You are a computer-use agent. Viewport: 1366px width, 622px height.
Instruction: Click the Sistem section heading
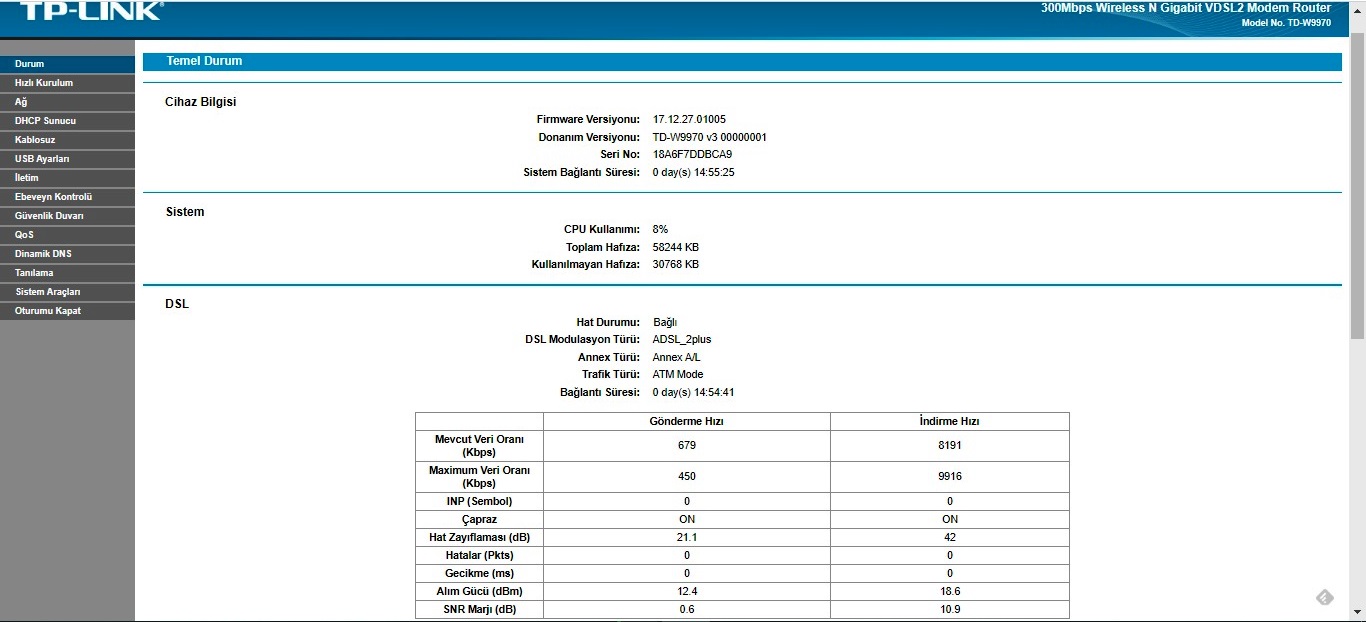185,212
